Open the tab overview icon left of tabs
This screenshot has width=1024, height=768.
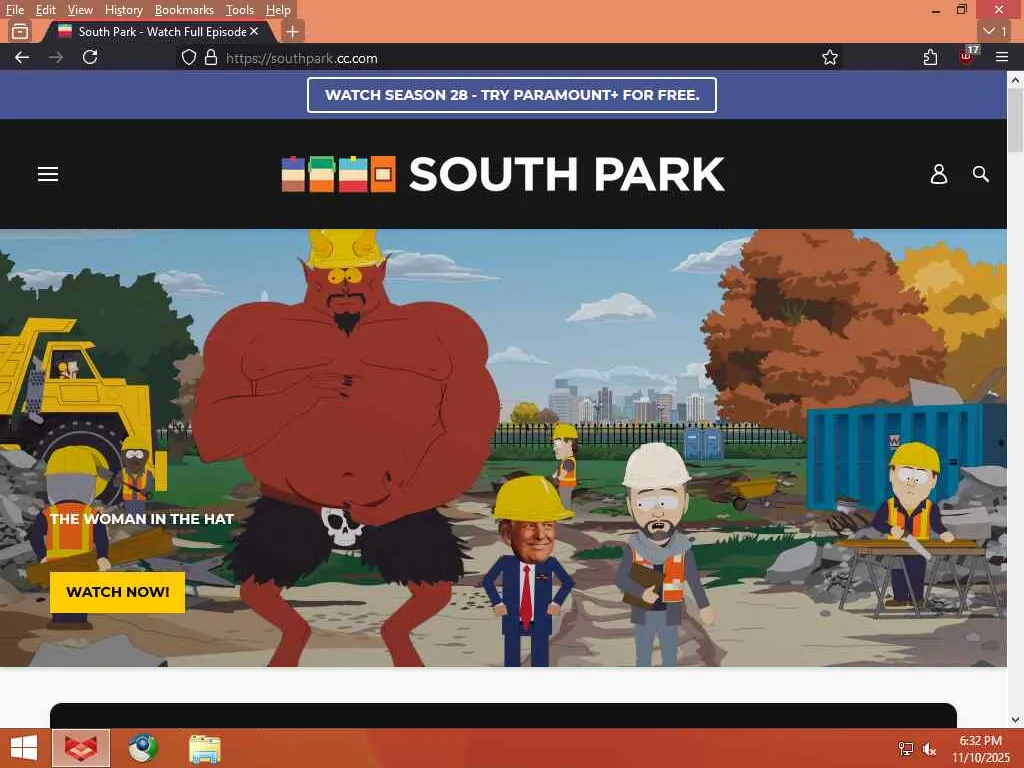[x=20, y=31]
